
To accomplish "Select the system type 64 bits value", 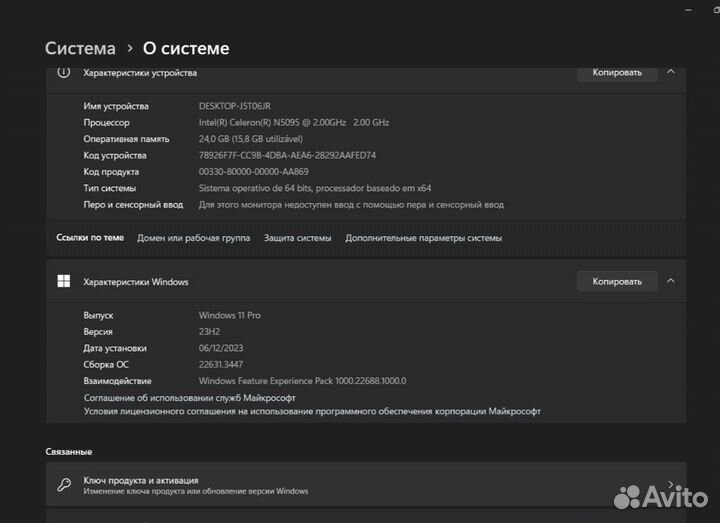I will 315,188.
